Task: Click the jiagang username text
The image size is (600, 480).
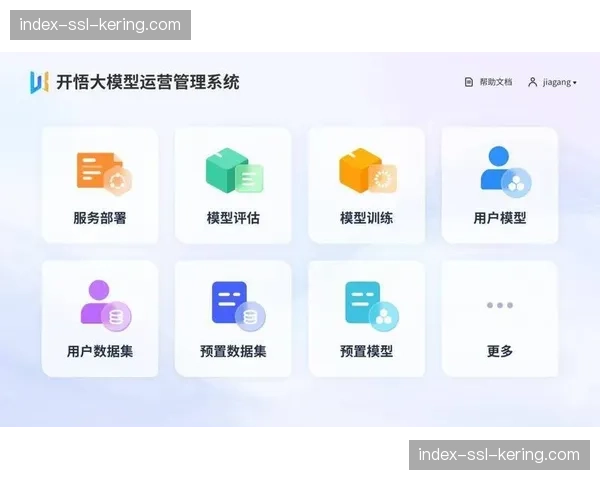Action: point(557,82)
